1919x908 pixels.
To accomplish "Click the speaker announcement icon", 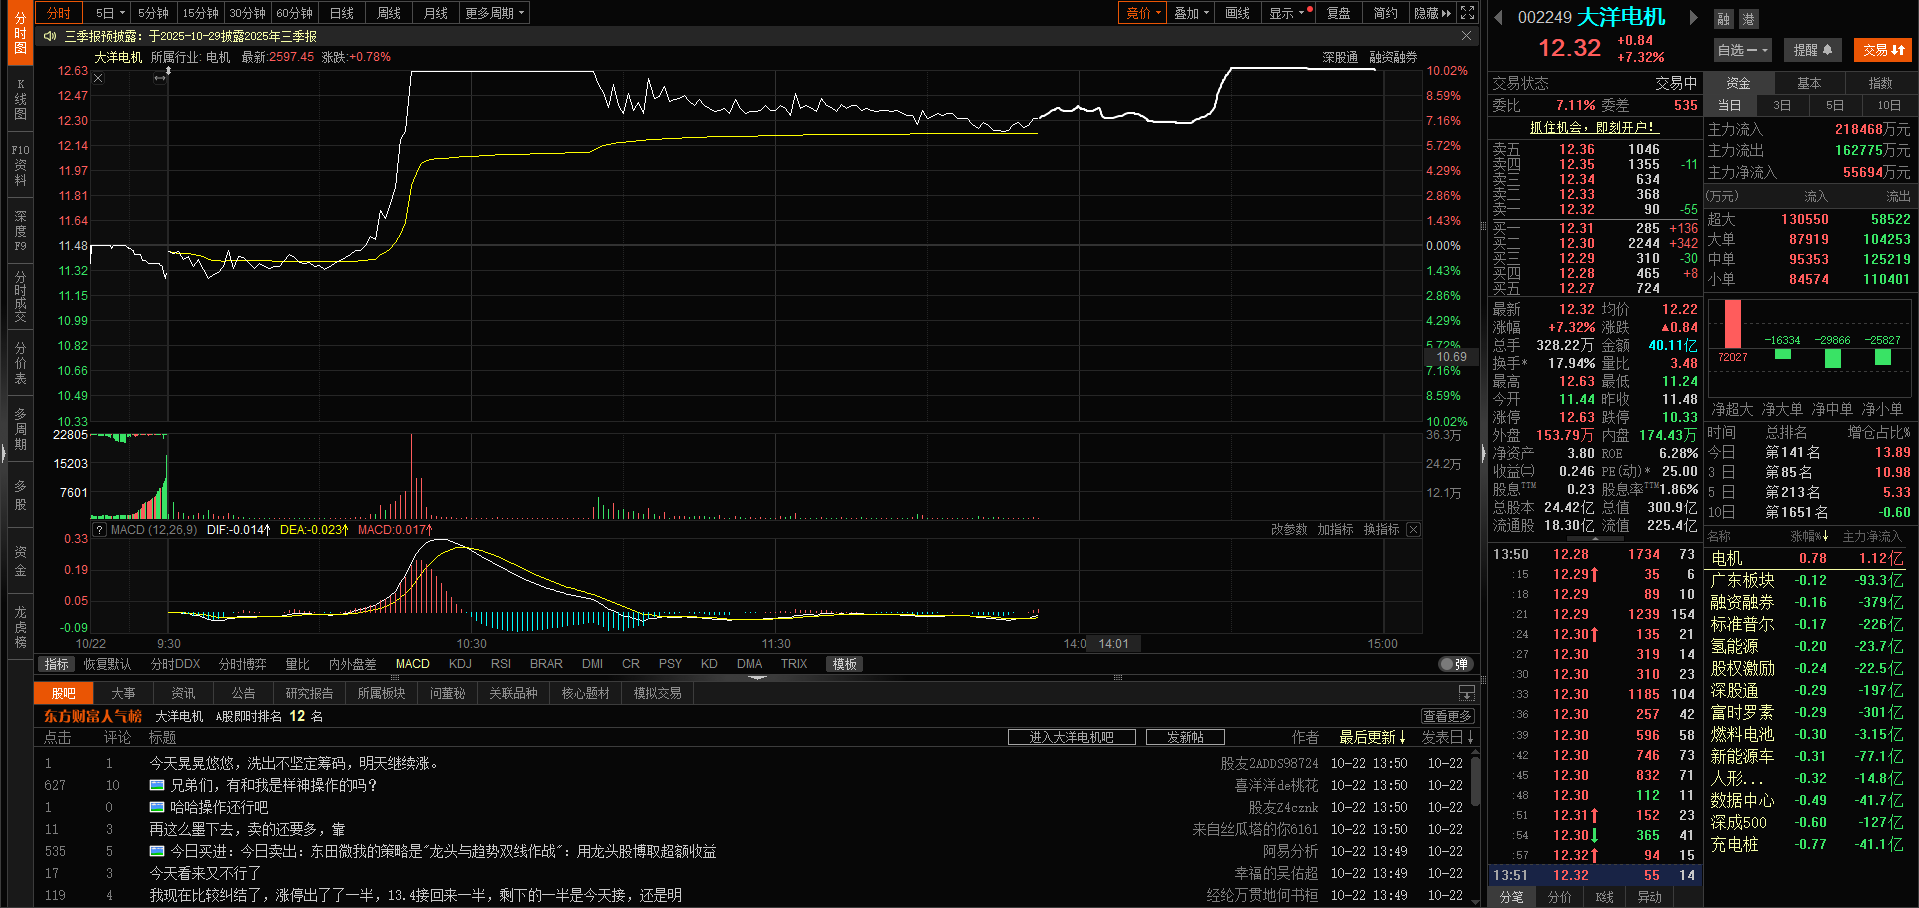I will tap(50, 36).
